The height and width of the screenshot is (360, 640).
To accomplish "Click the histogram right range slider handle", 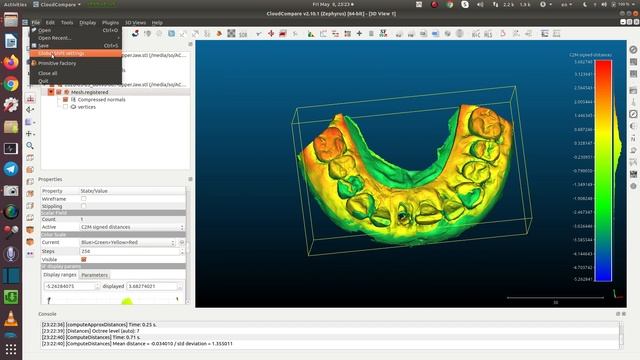I will [x=177, y=300].
